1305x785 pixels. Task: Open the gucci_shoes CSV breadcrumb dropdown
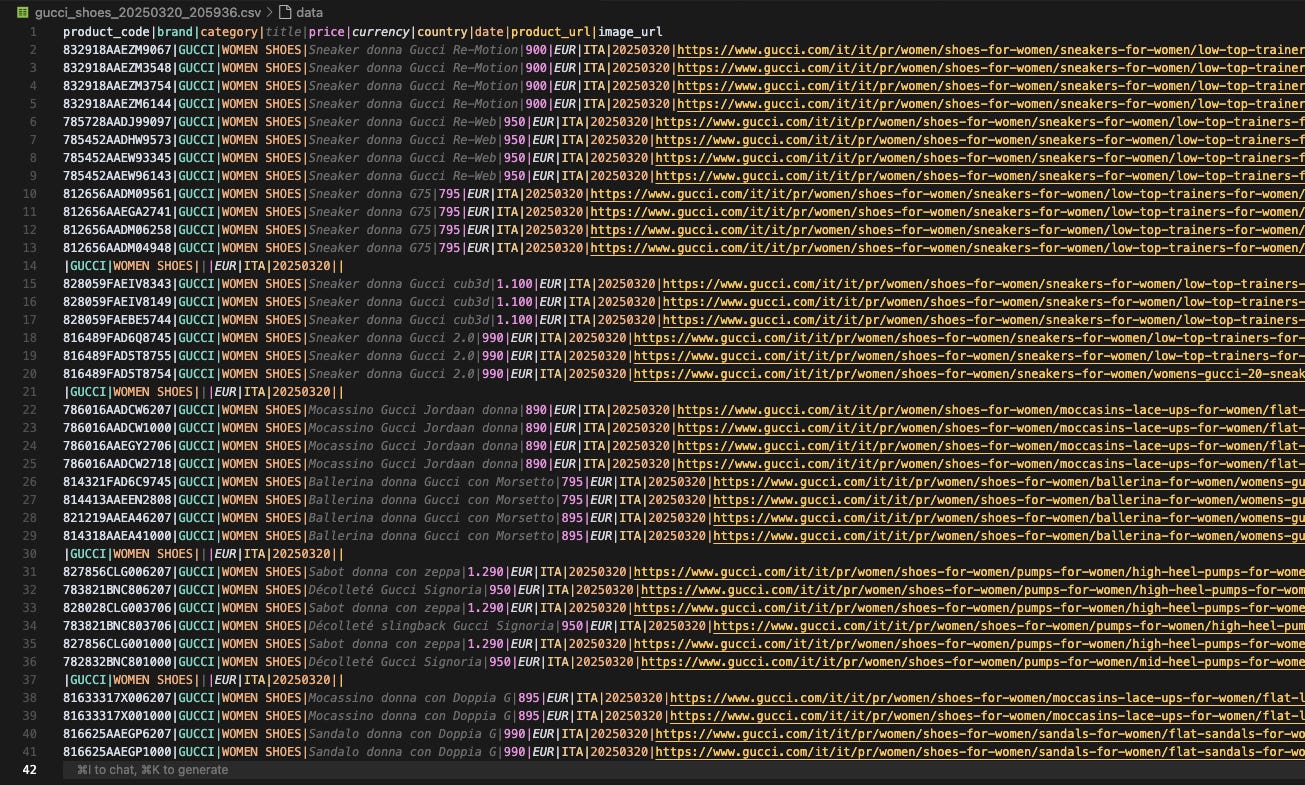click(x=150, y=13)
